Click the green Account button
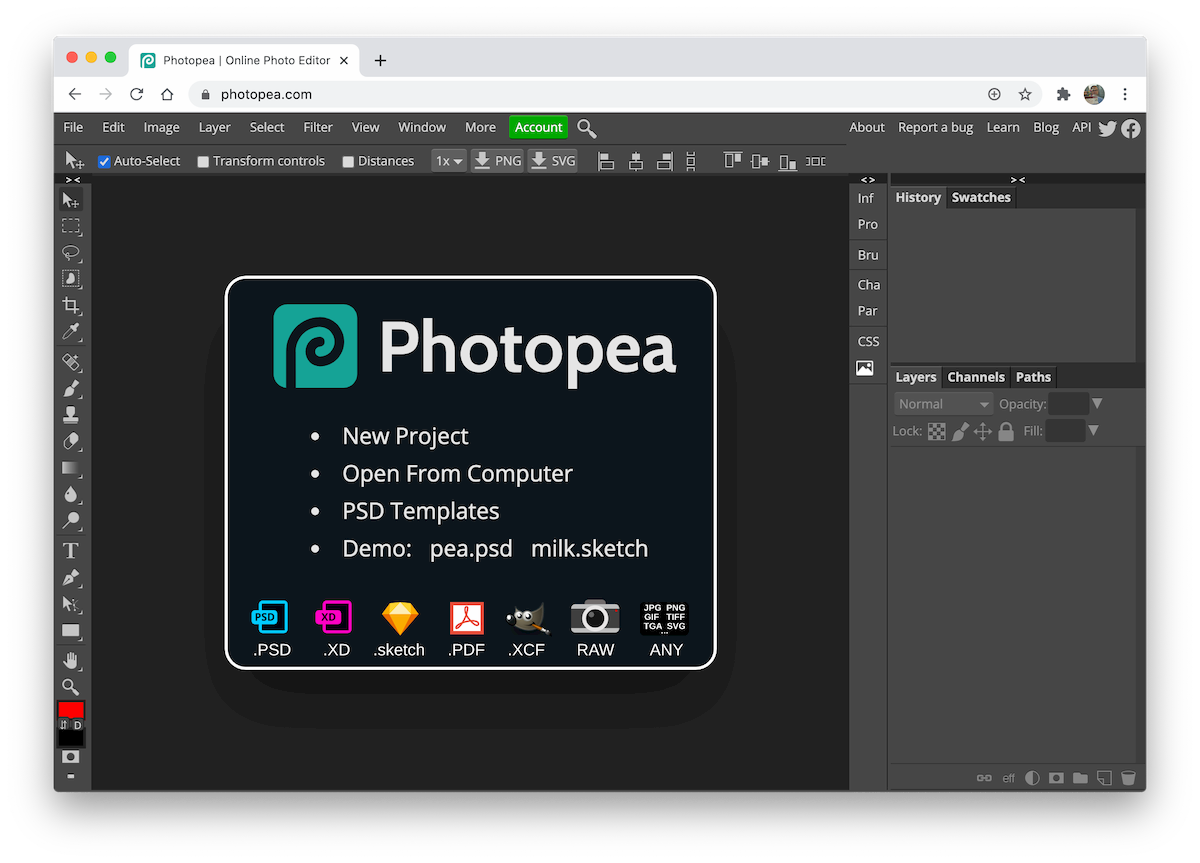This screenshot has width=1200, height=863. (538, 127)
